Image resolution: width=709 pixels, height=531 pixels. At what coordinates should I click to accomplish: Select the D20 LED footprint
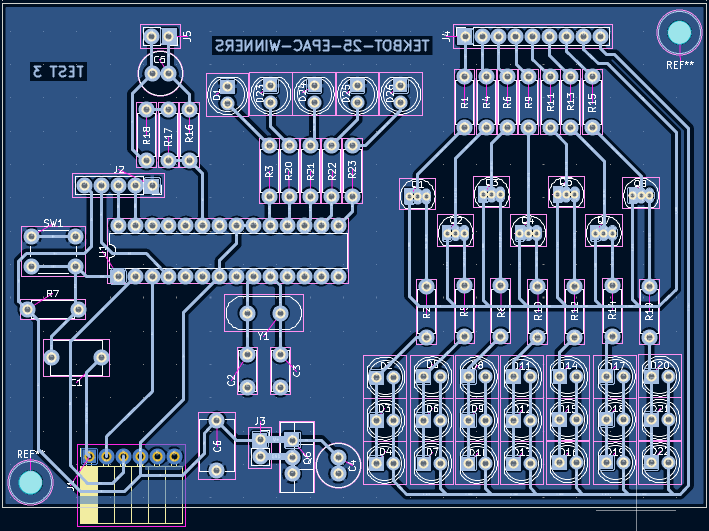point(658,377)
